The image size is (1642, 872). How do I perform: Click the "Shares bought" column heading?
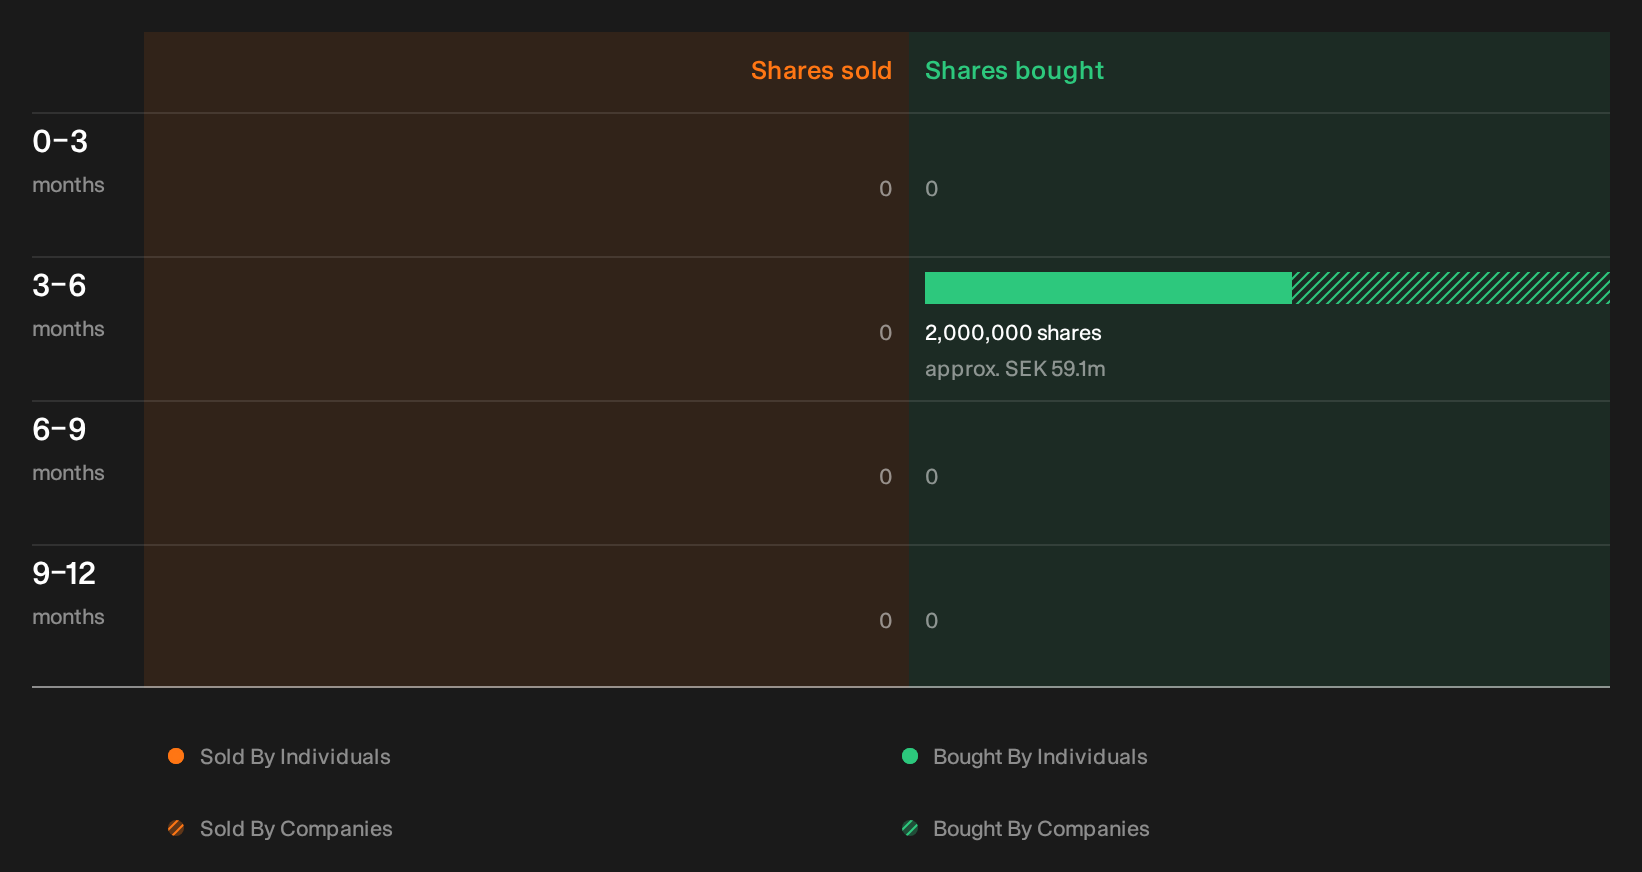(1014, 71)
